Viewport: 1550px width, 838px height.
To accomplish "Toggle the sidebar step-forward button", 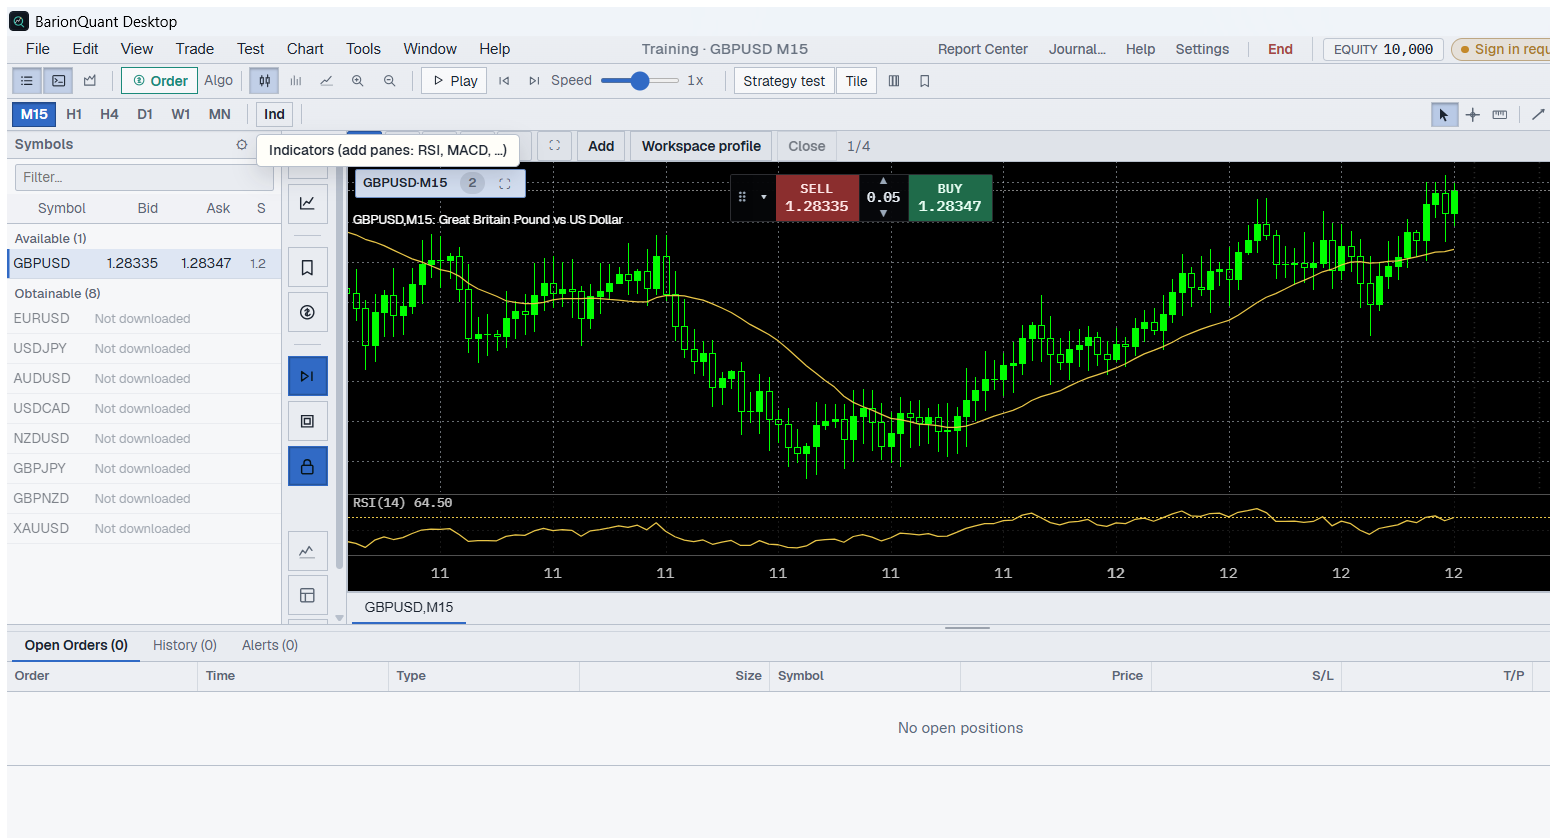I will click(308, 376).
